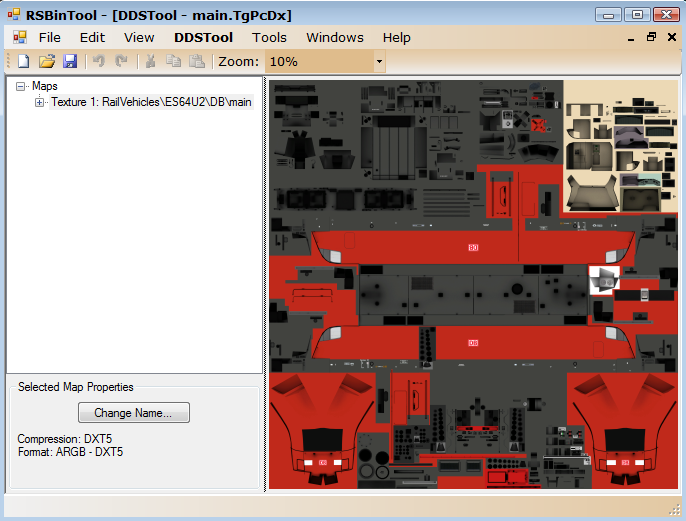
Task: Click the Save disk toolbar icon
Action: click(70, 62)
